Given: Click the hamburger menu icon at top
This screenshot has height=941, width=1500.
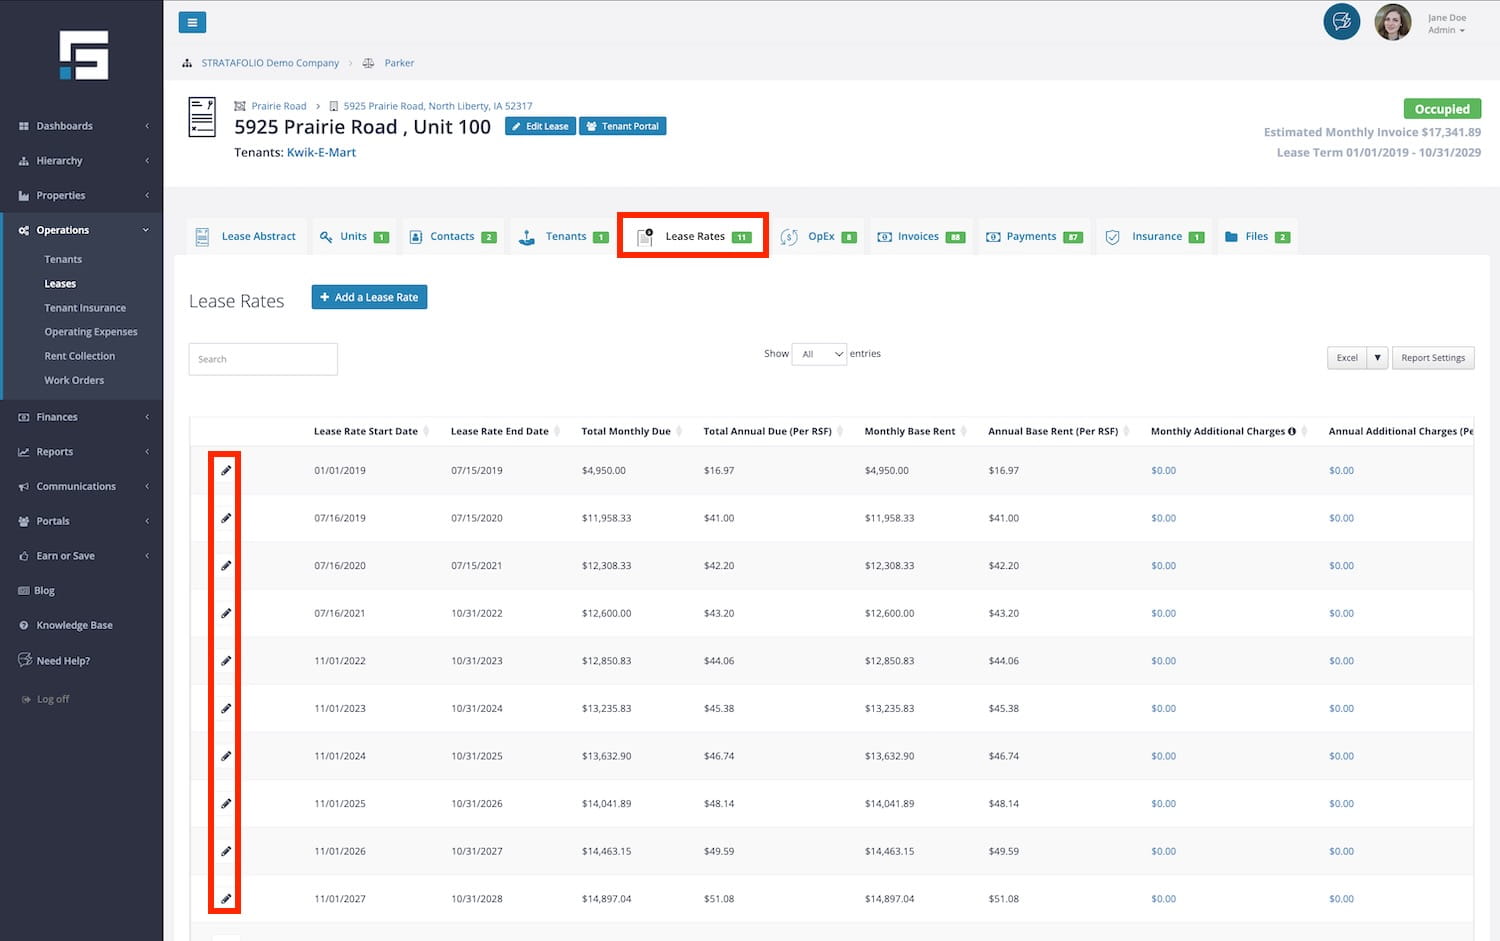Looking at the screenshot, I should (192, 22).
